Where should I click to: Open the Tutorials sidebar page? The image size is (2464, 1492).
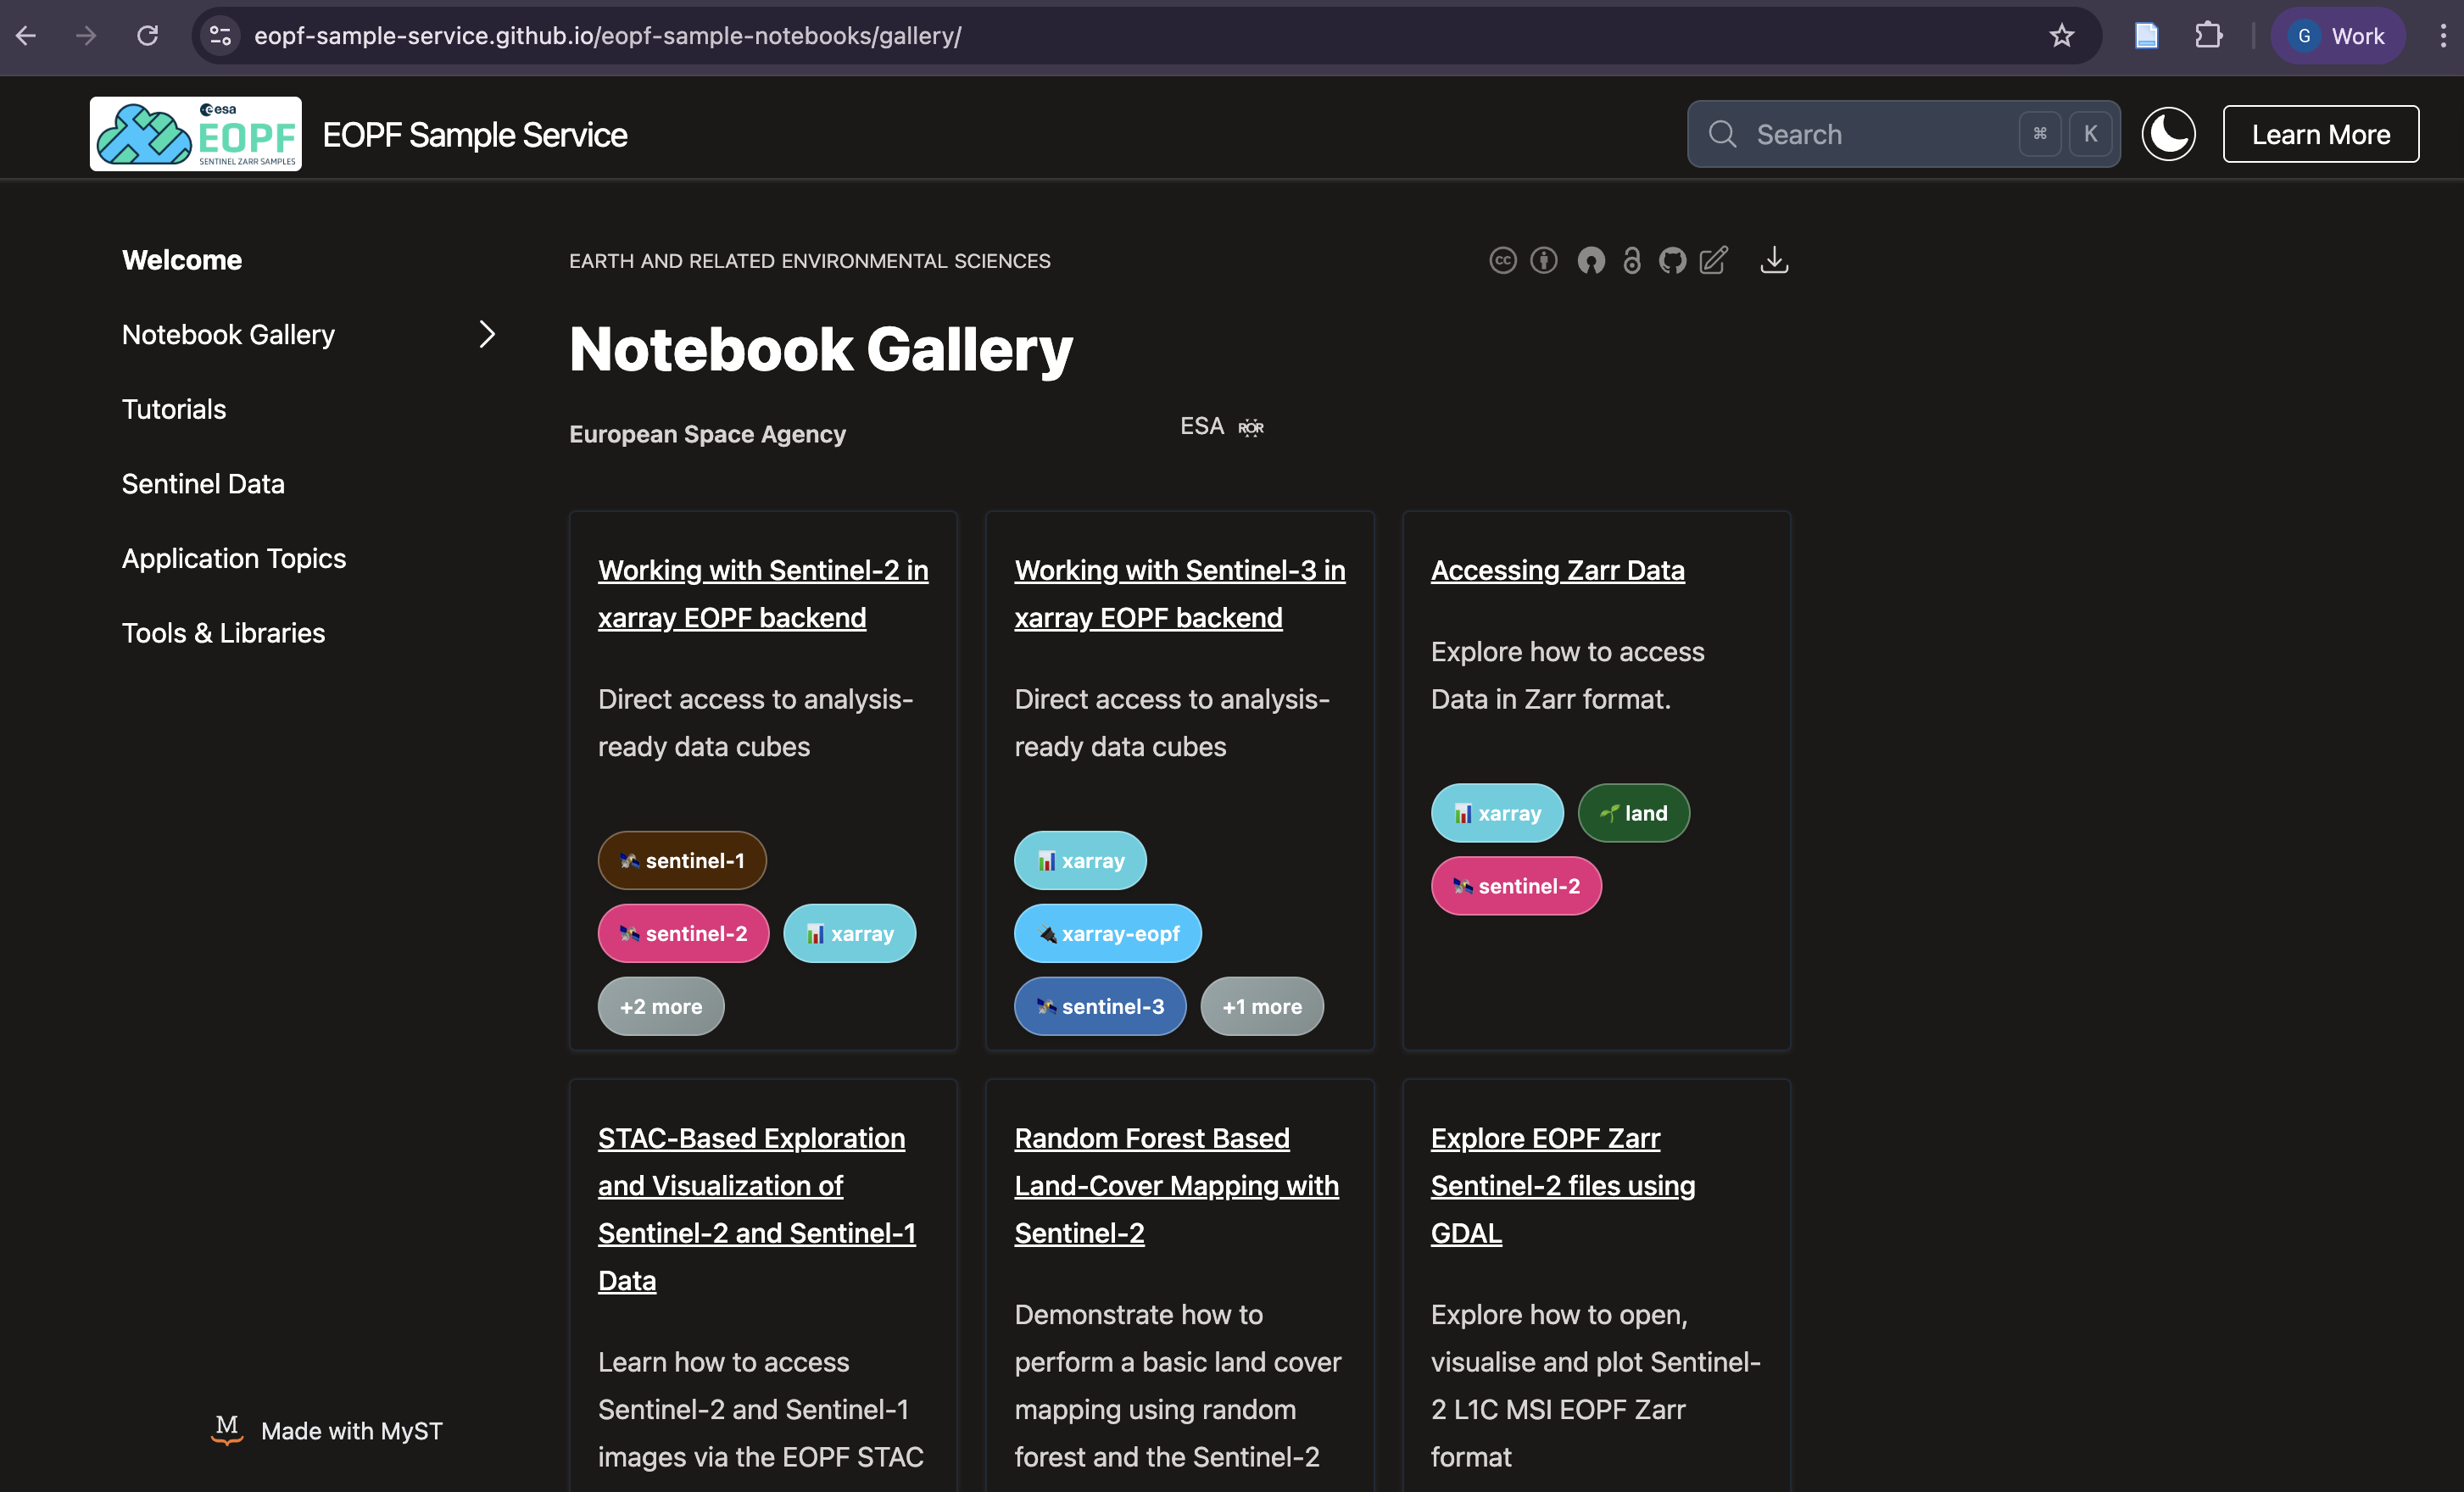coord(173,409)
